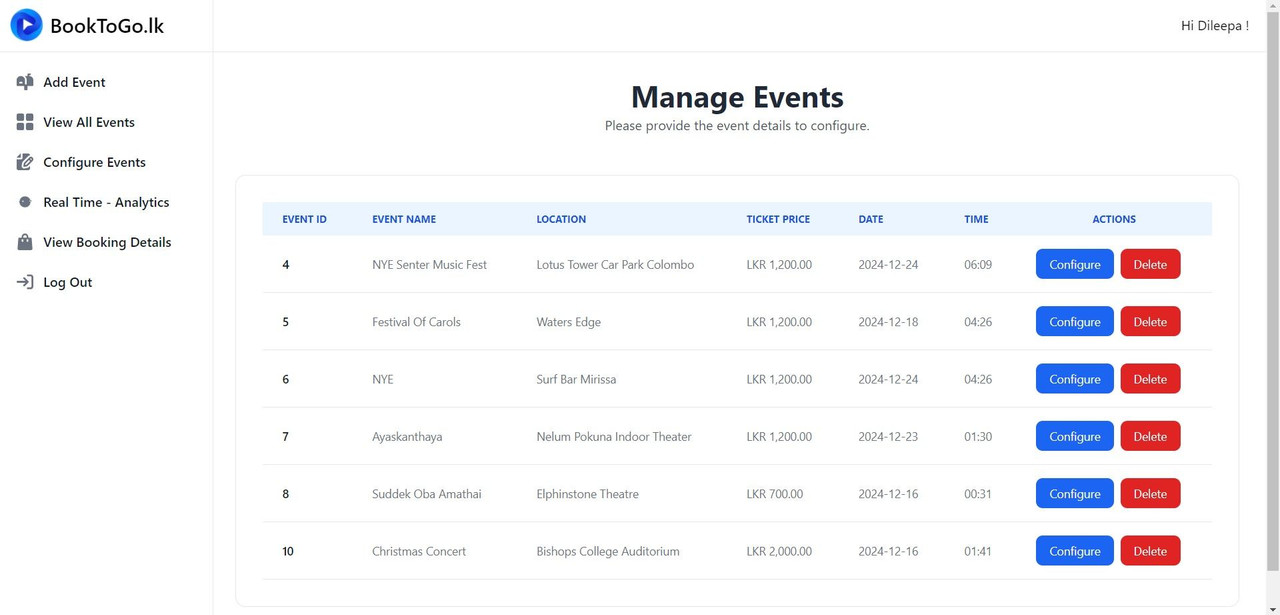Click the Hi Dileepa greeting text
This screenshot has width=1280, height=615.
pos(1214,26)
